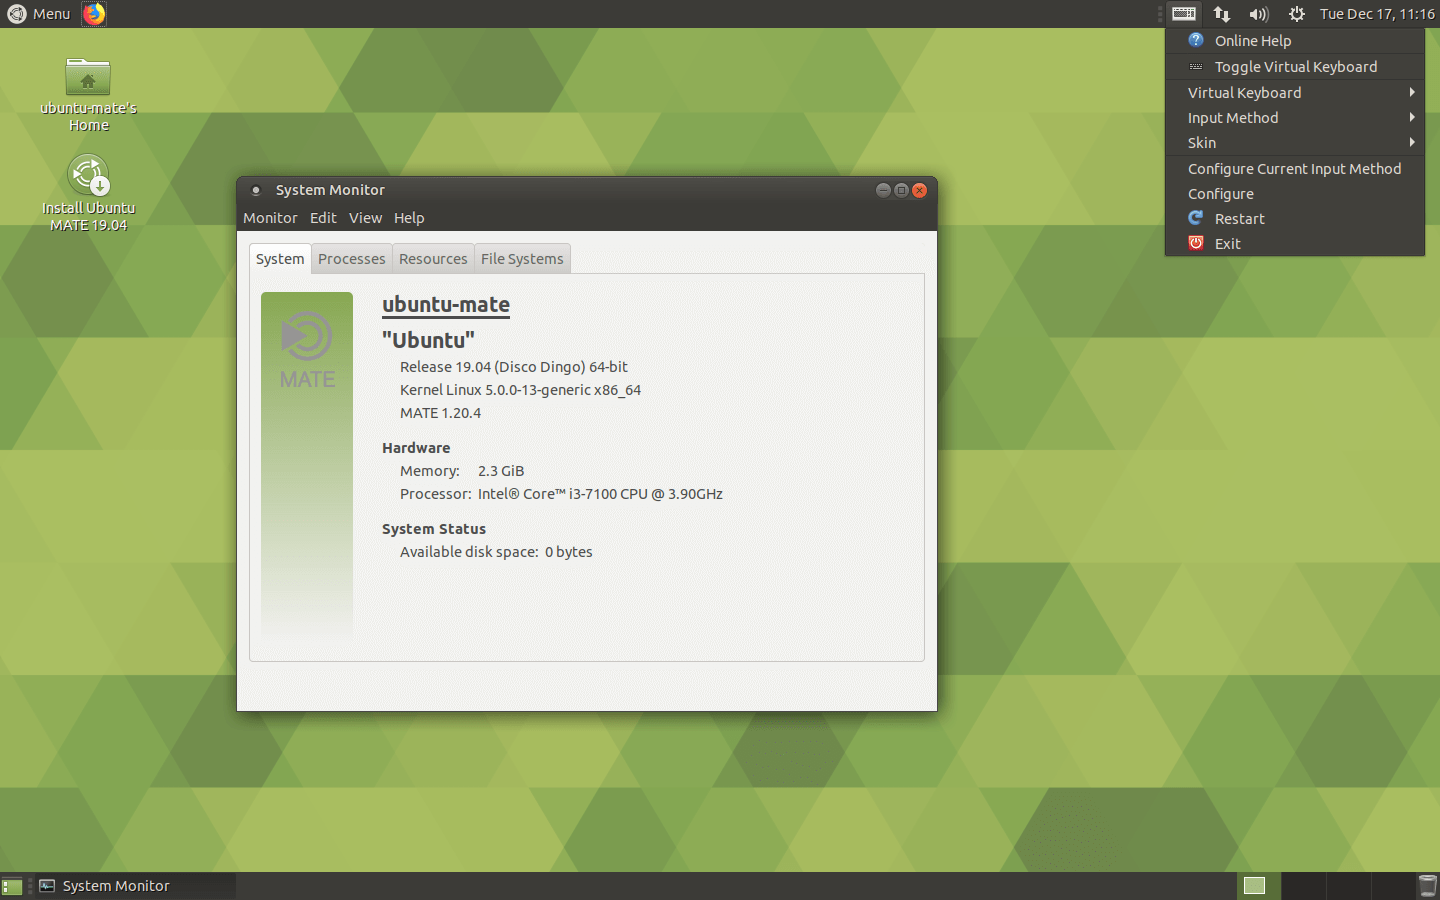Open the clock showing Tue Dec 17, 11:16
The width and height of the screenshot is (1440, 900).
pyautogui.click(x=1377, y=14)
